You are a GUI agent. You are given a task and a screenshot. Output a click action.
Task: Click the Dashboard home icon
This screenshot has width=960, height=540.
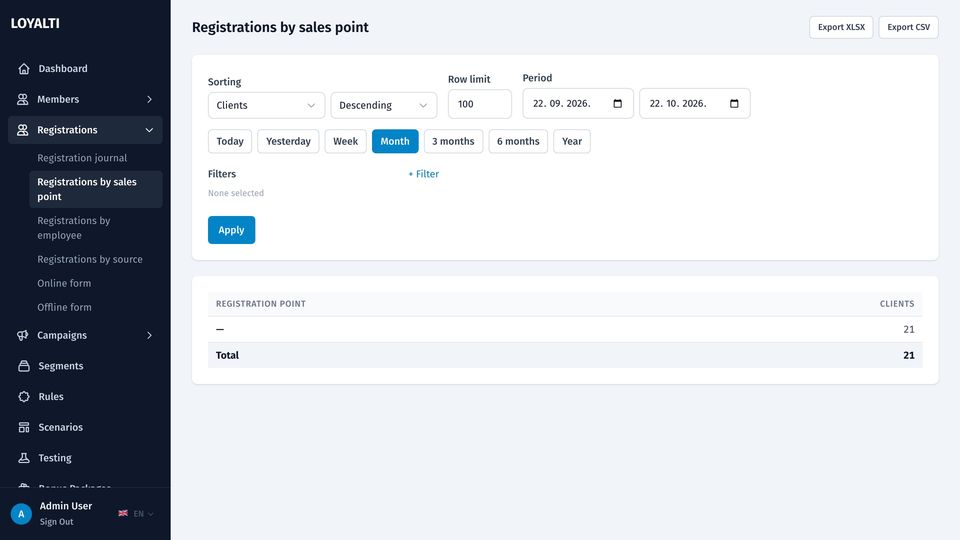coord(24,69)
